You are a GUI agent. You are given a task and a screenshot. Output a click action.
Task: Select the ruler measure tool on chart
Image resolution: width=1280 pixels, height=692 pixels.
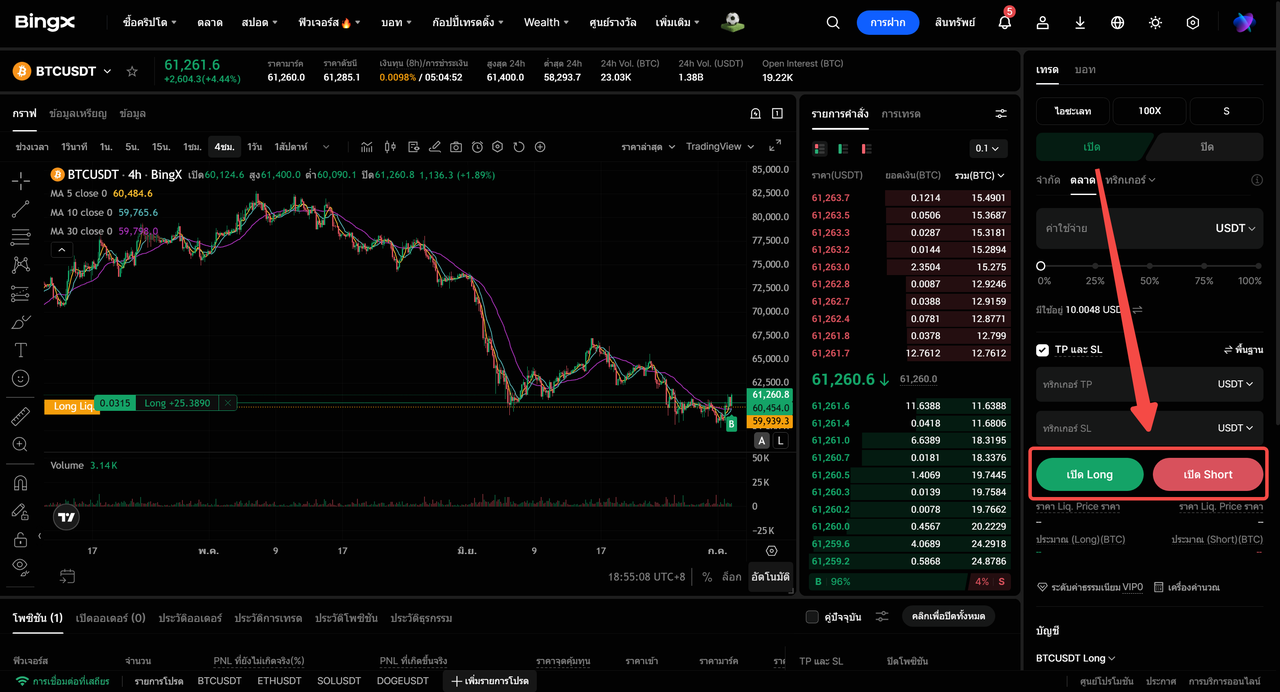coord(20,416)
